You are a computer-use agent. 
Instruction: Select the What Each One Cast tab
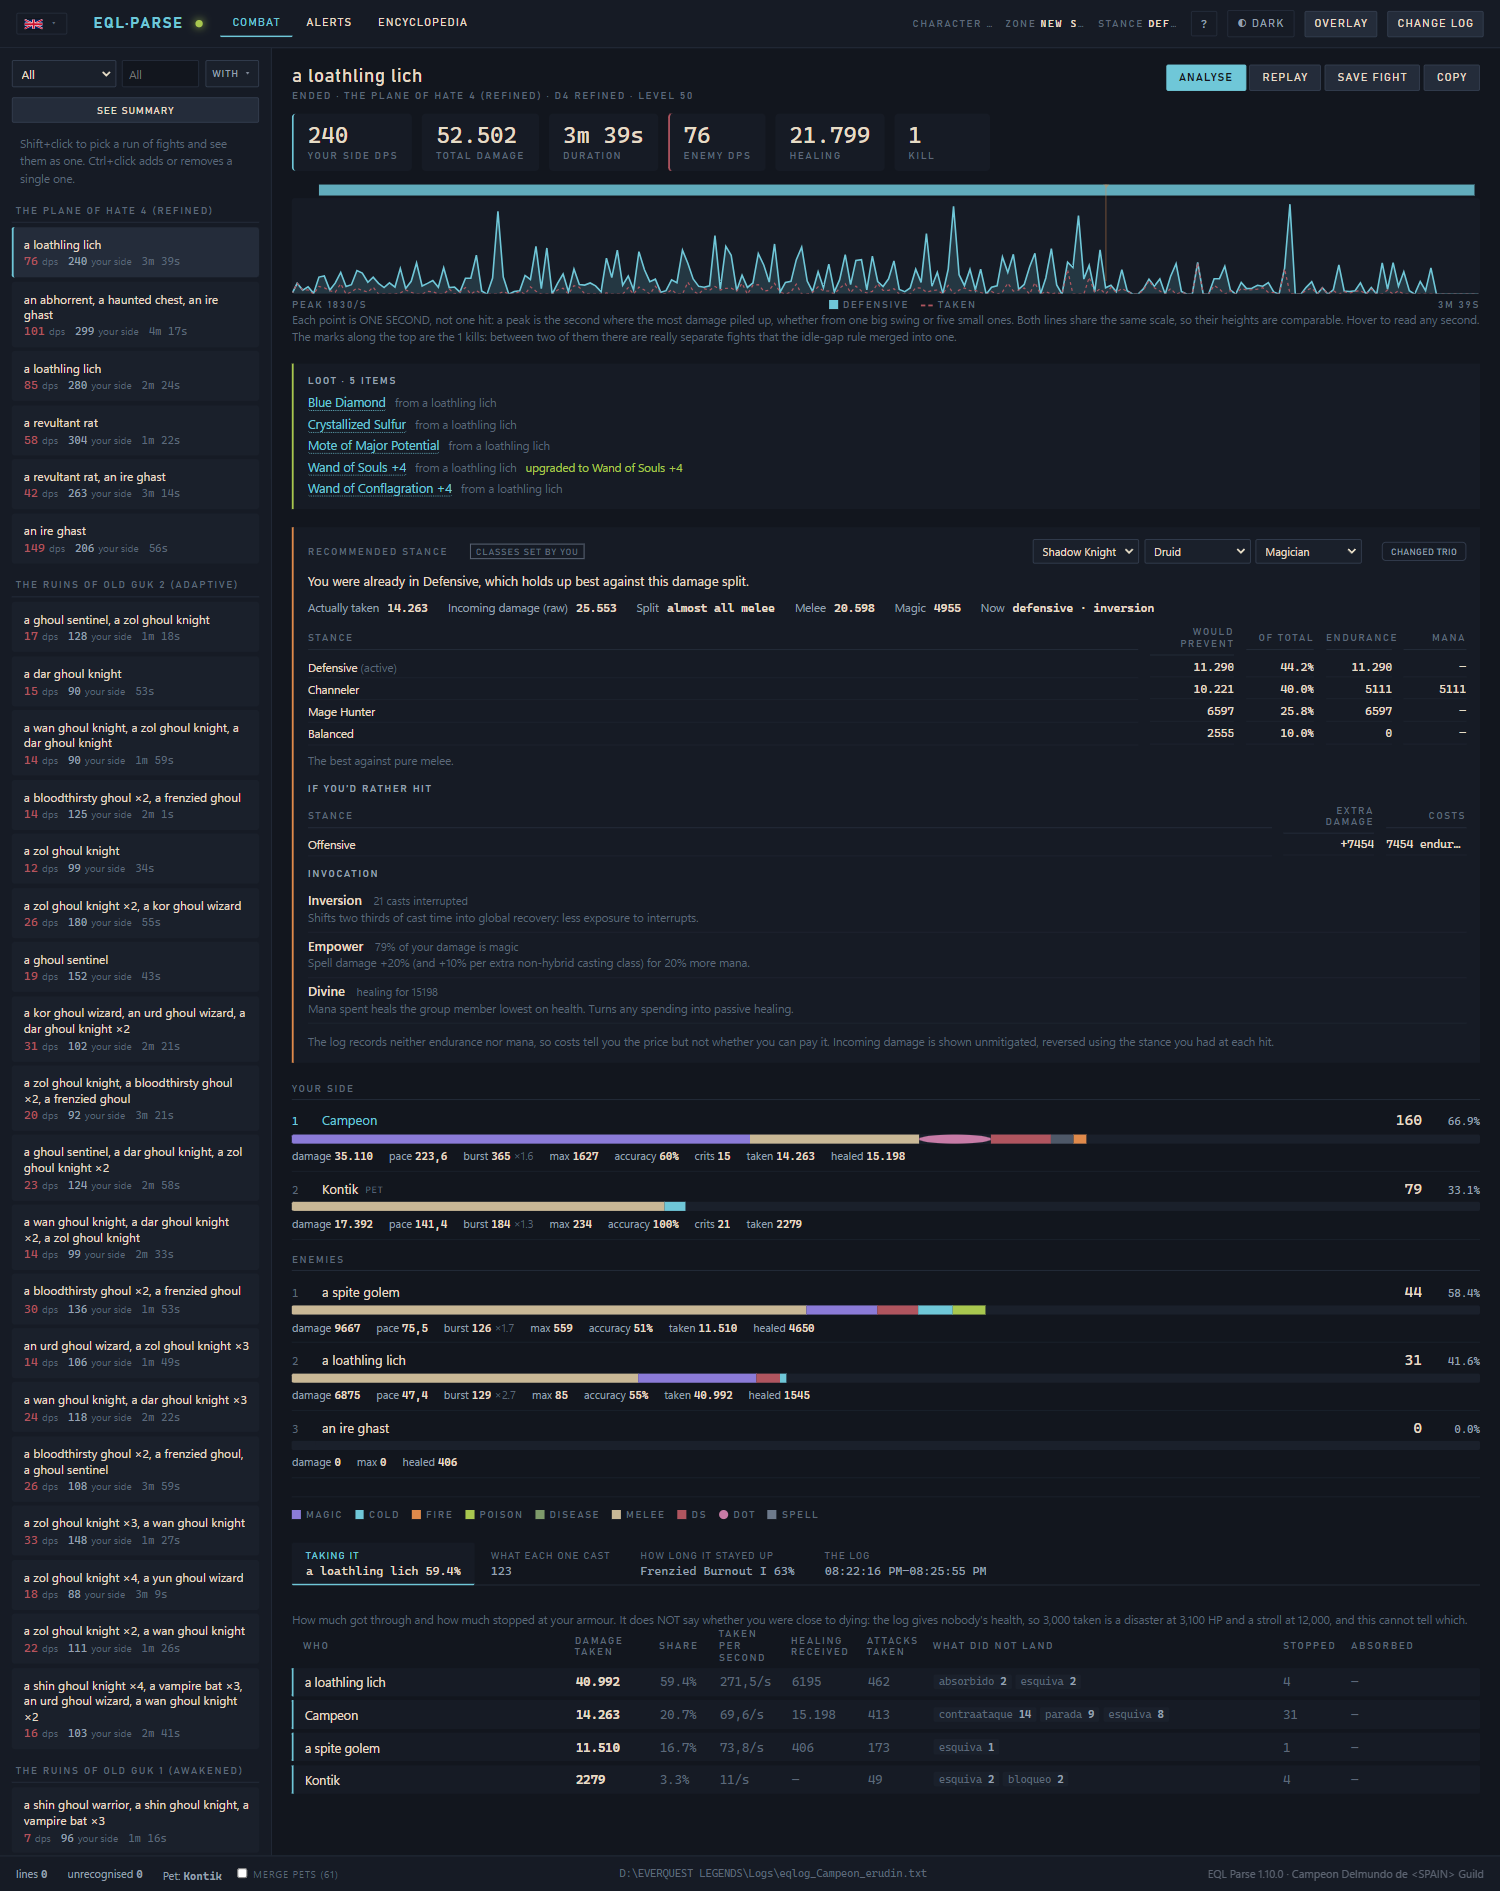550,1563
